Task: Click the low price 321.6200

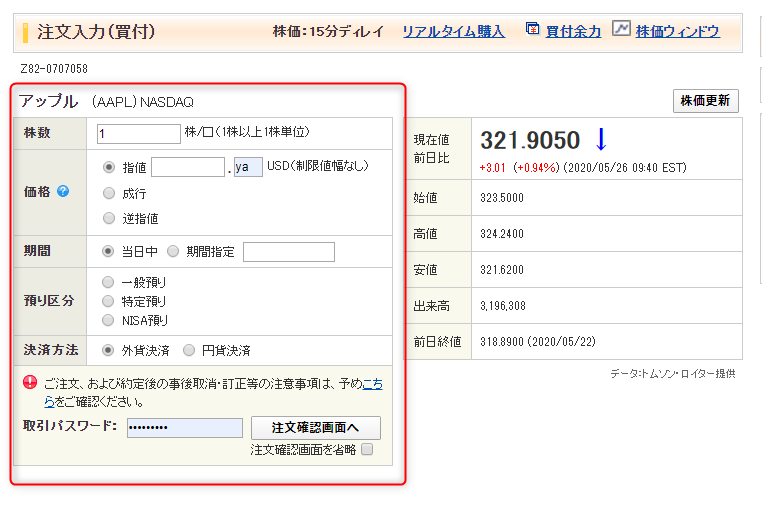Action: tap(502, 270)
